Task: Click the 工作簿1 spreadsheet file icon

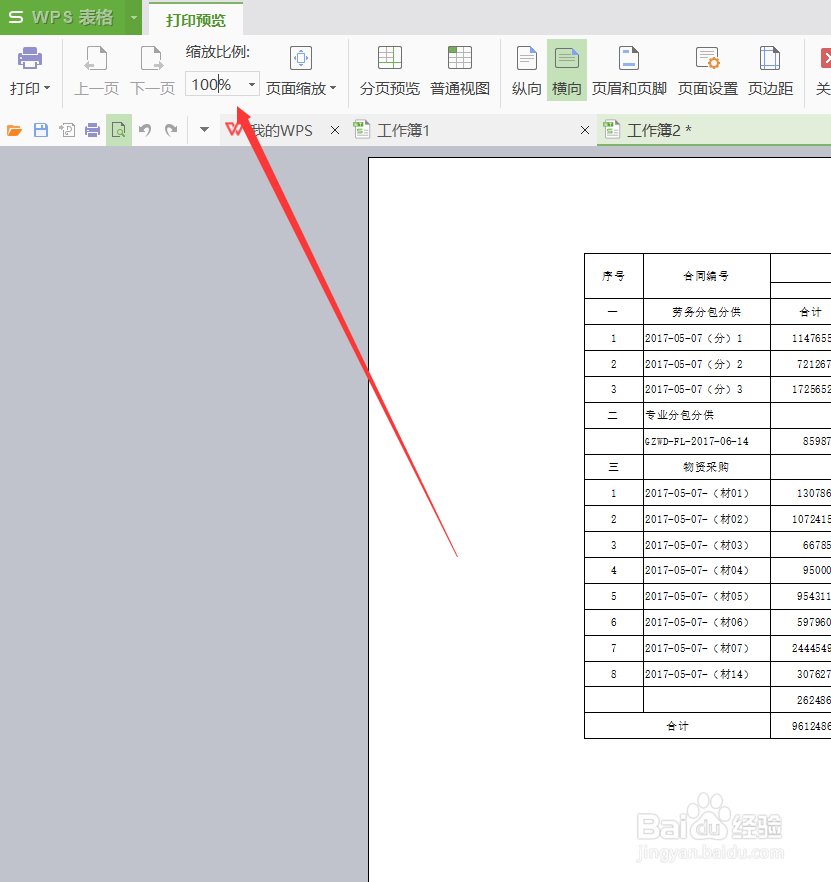Action: (x=361, y=130)
